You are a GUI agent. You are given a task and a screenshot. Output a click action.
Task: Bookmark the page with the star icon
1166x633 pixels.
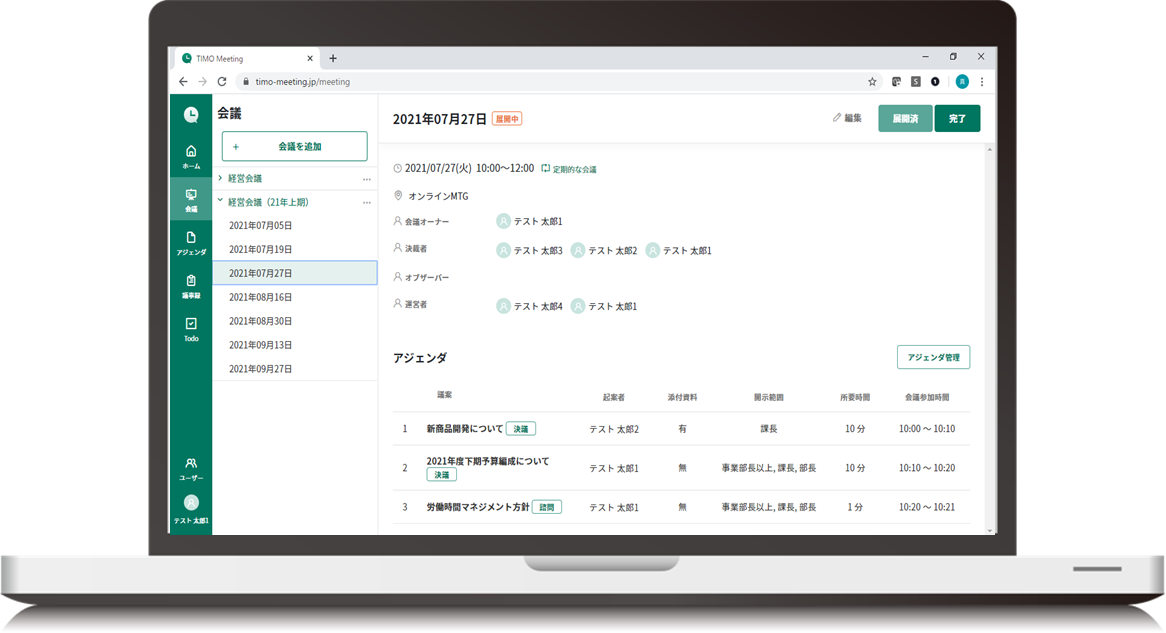[872, 82]
